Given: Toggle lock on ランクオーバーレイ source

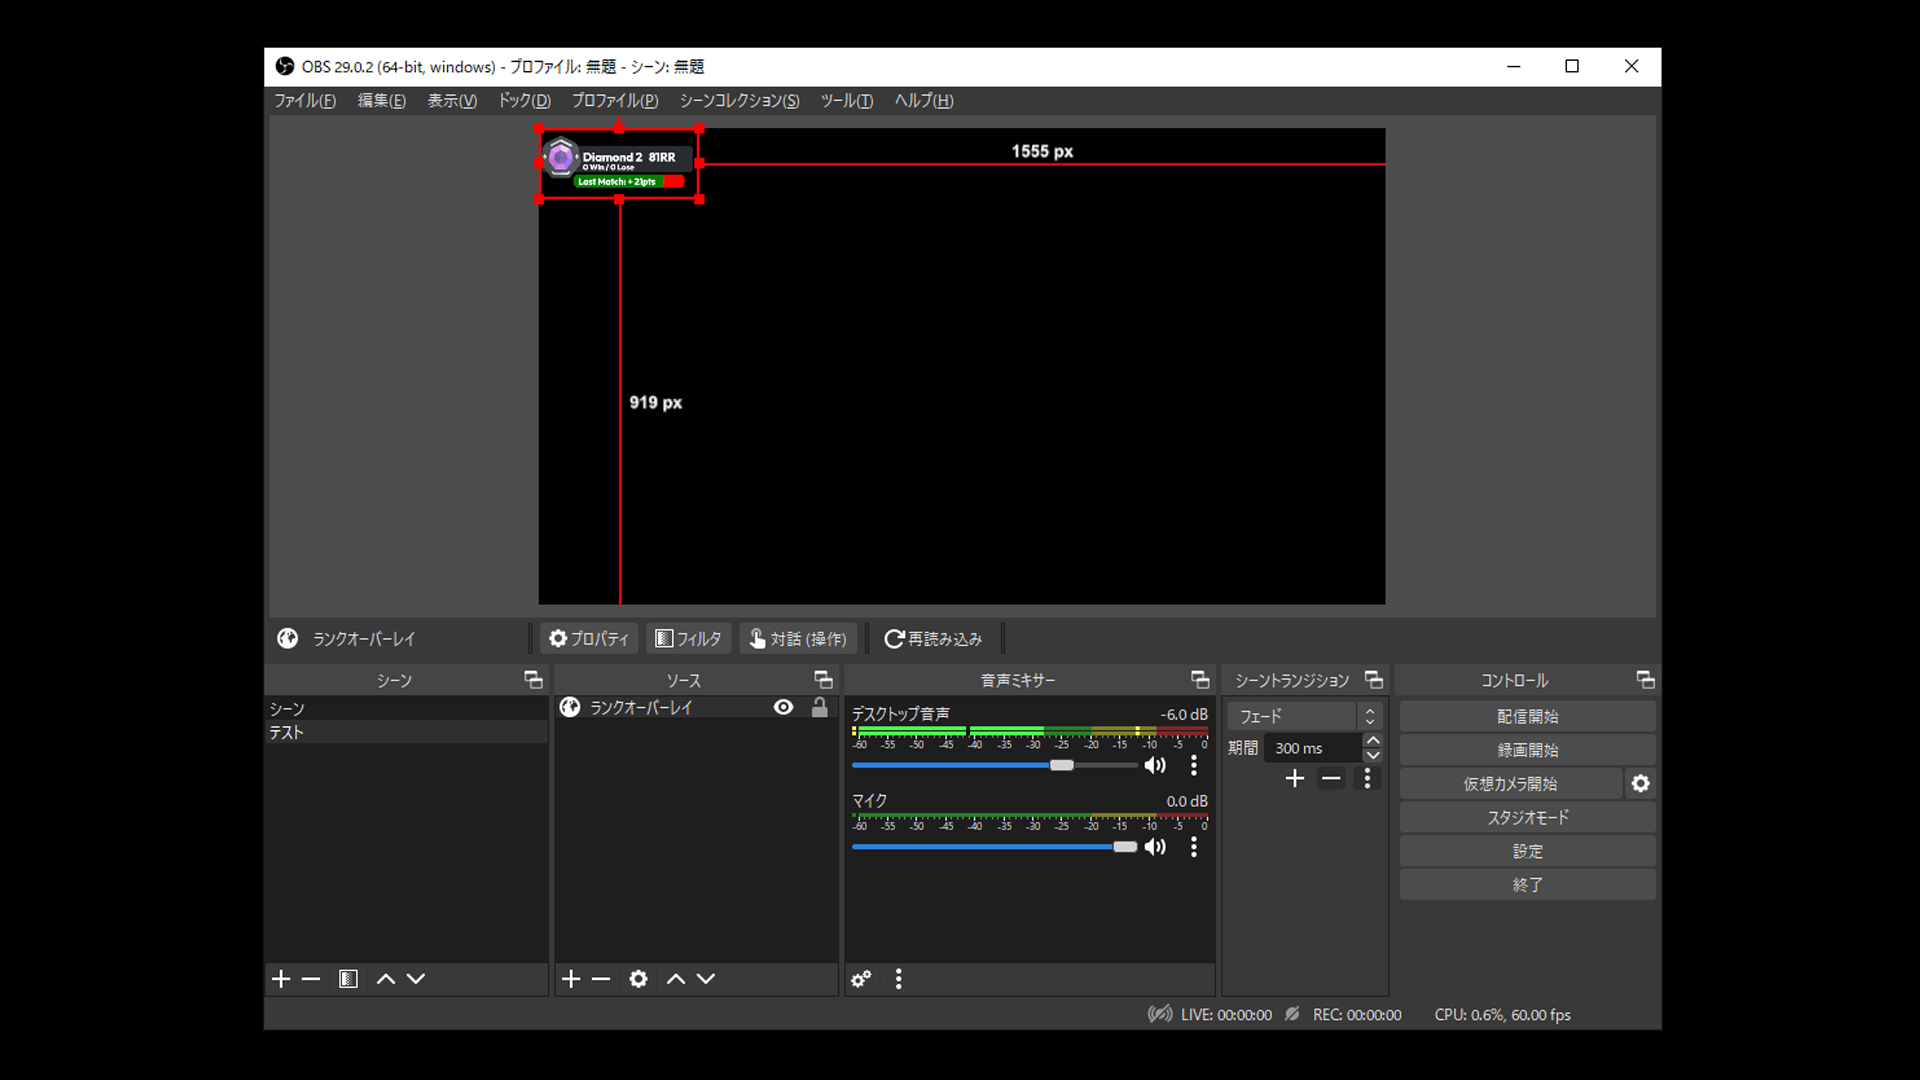Looking at the screenshot, I should 820,707.
